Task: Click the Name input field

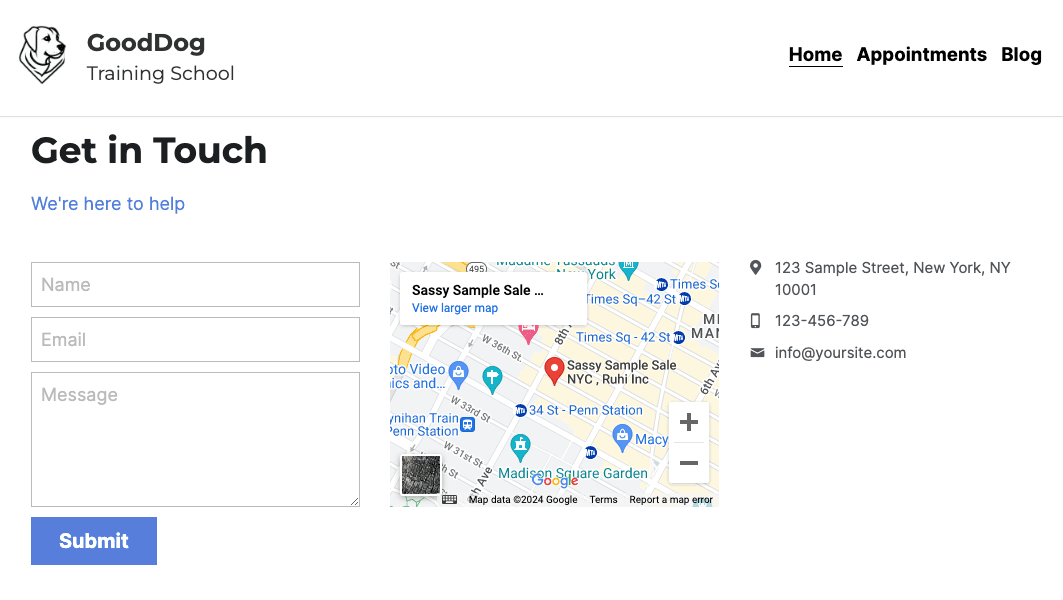Action: click(x=195, y=285)
